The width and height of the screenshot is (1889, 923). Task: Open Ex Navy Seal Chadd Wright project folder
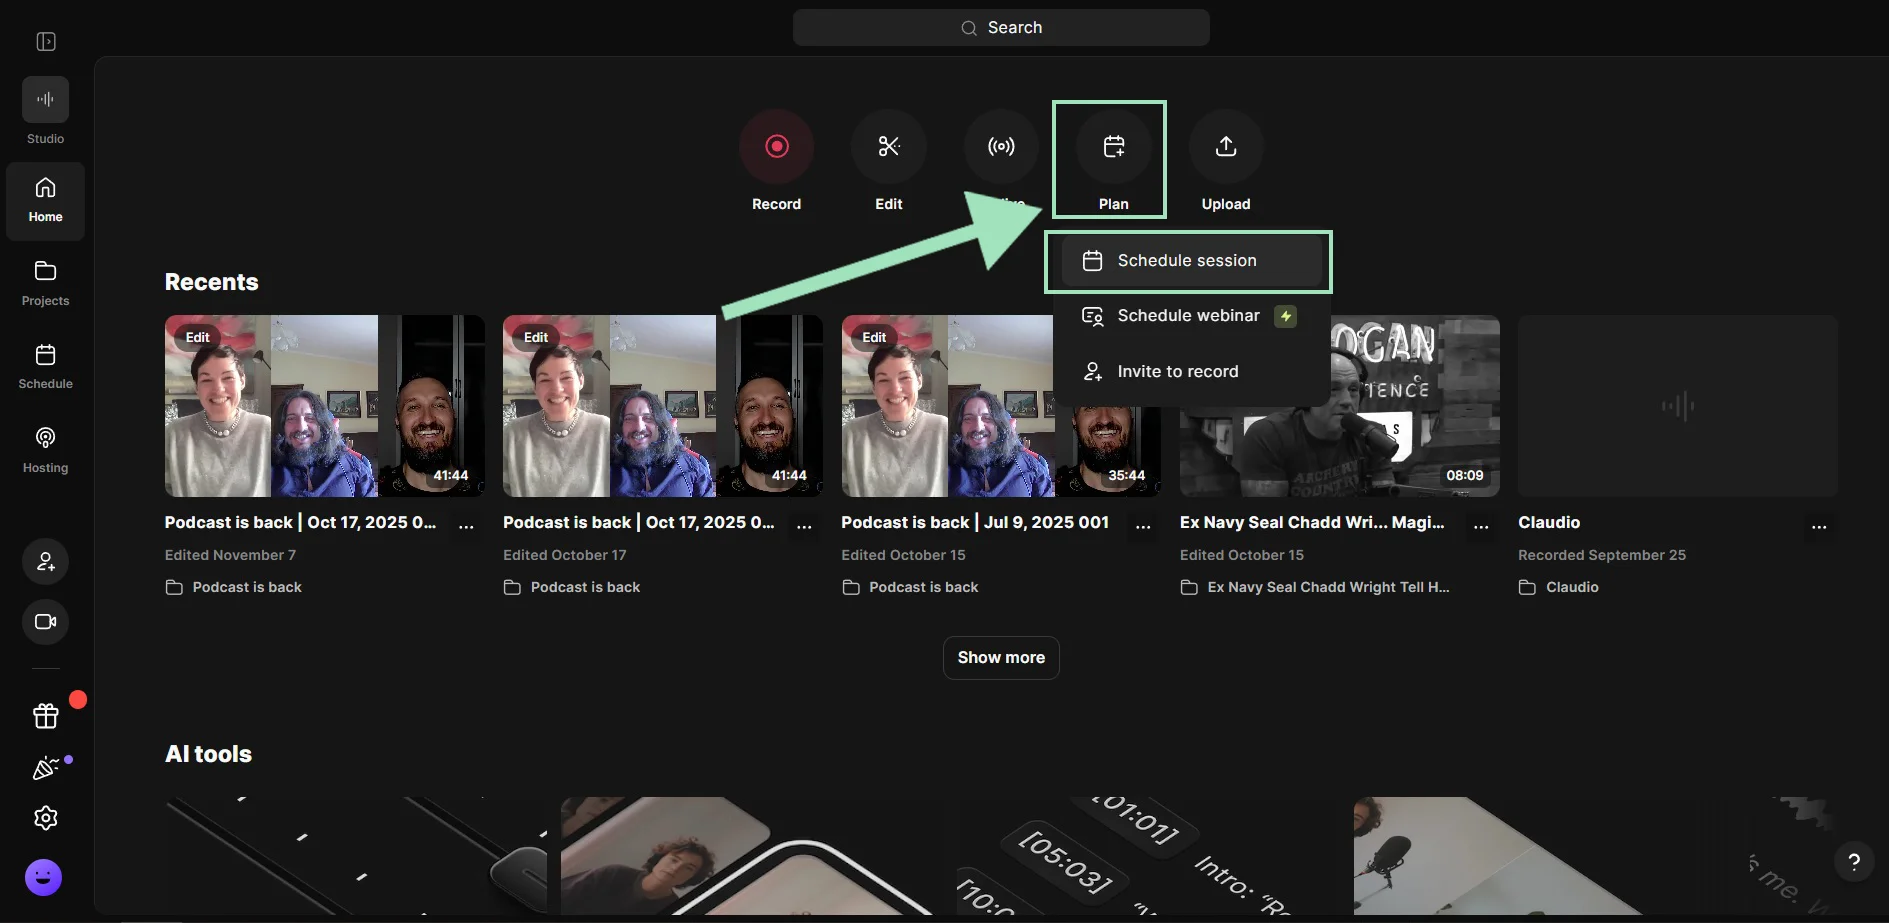tap(1315, 587)
